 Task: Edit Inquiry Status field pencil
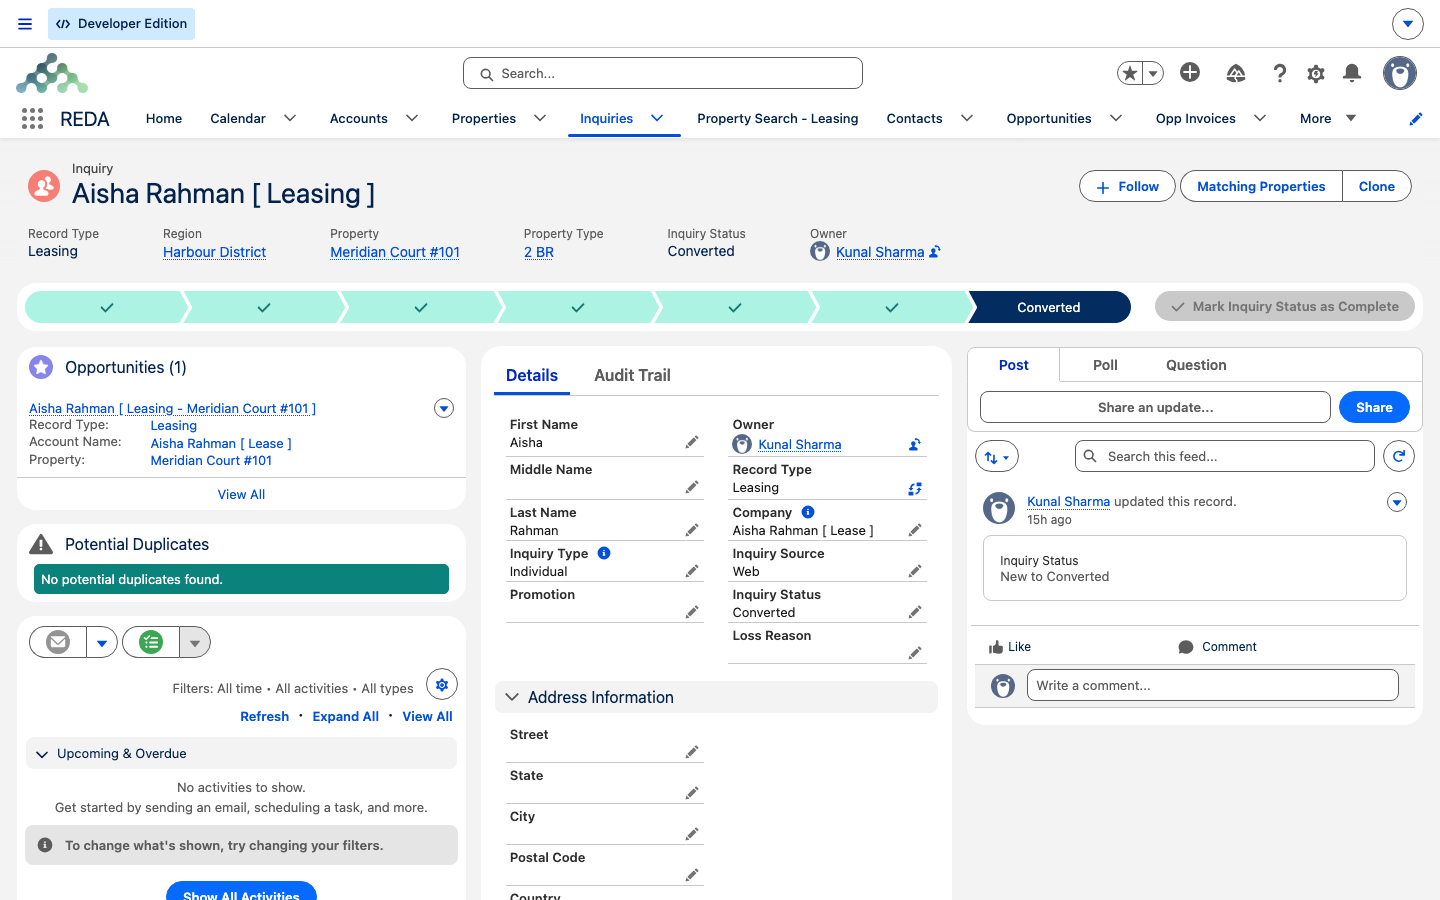pos(915,612)
